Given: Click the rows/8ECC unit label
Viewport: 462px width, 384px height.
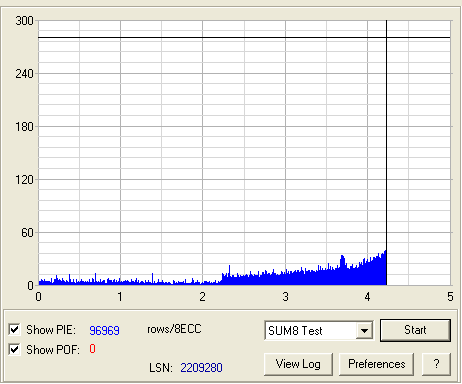Looking at the screenshot, I should 174,329.
